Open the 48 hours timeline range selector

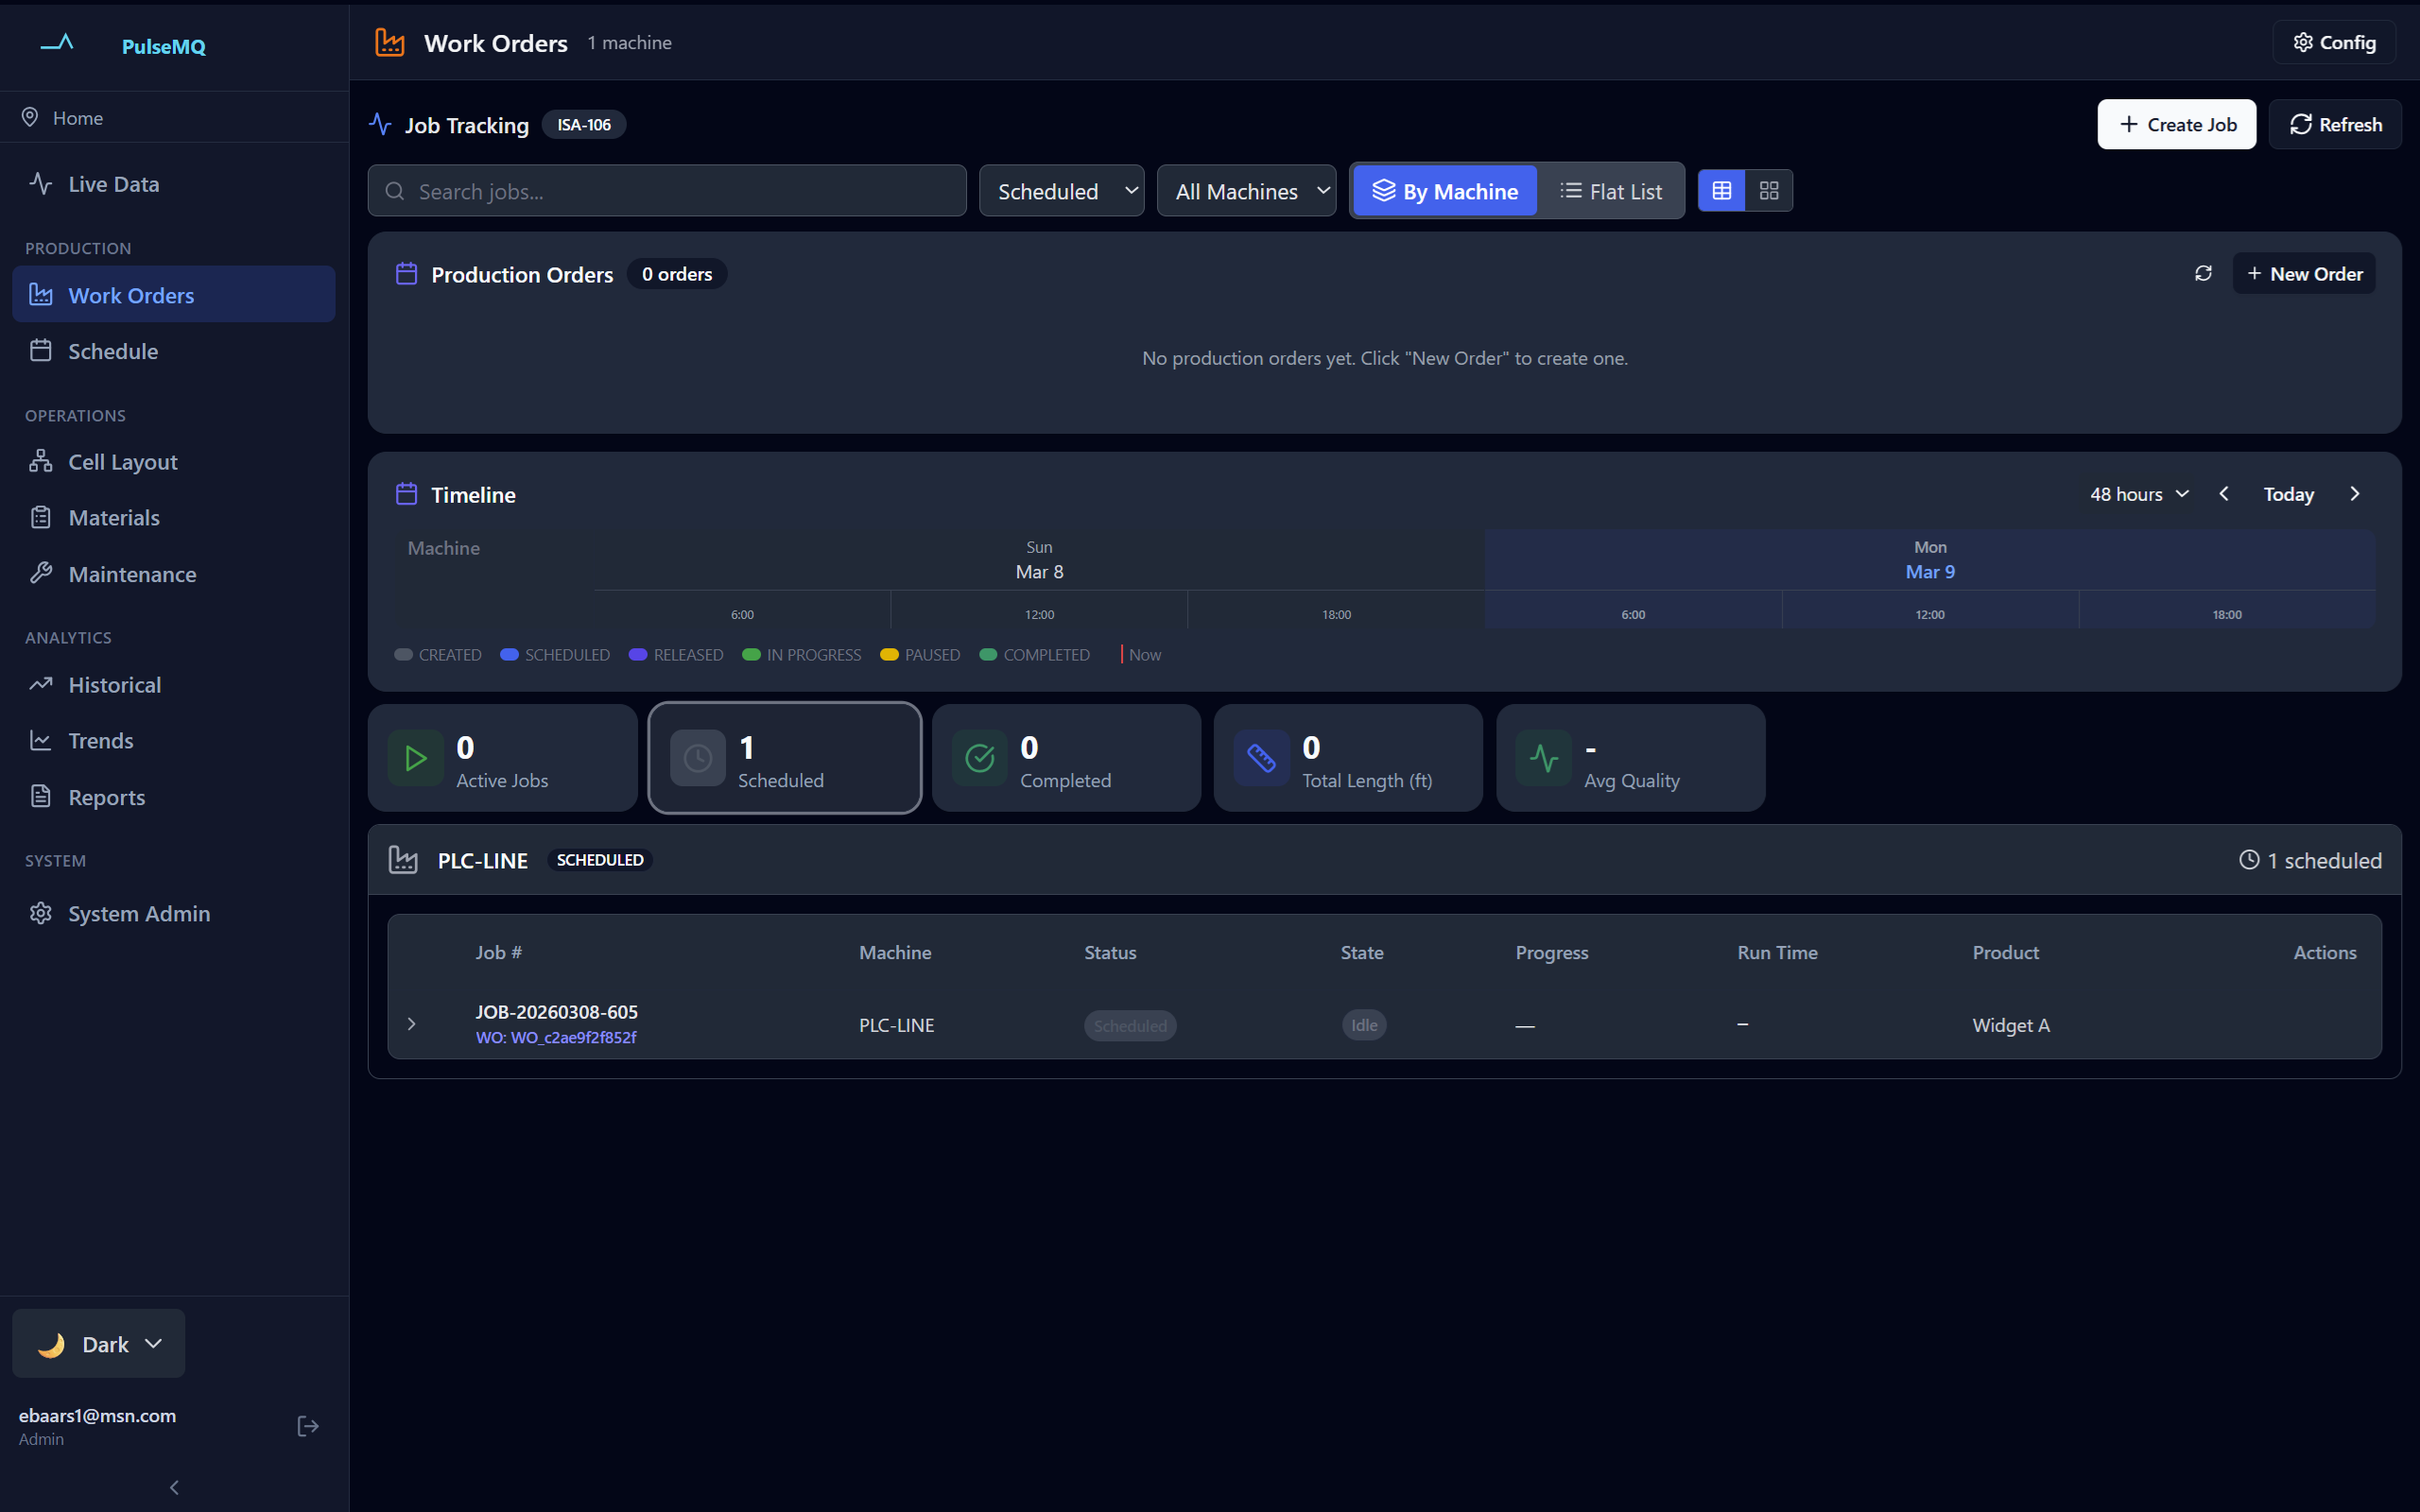(2139, 494)
